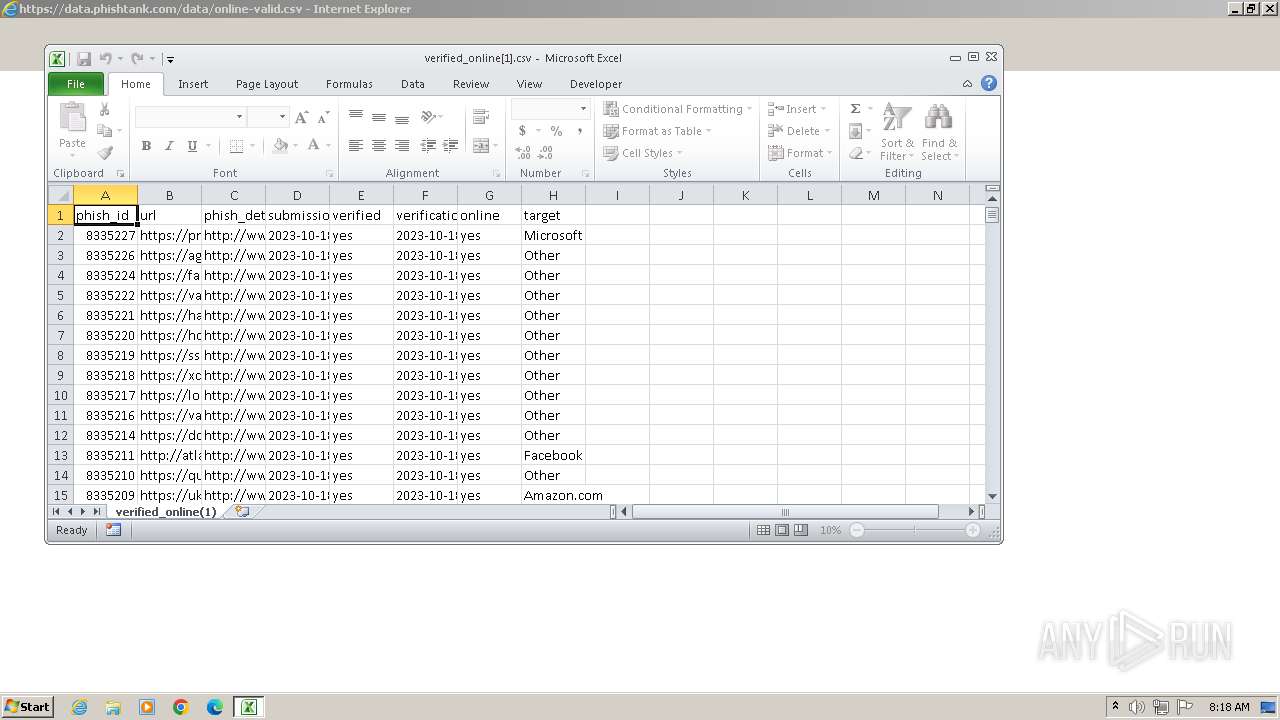Open the Find & Select menu
The image size is (1280, 720).
pos(939,132)
